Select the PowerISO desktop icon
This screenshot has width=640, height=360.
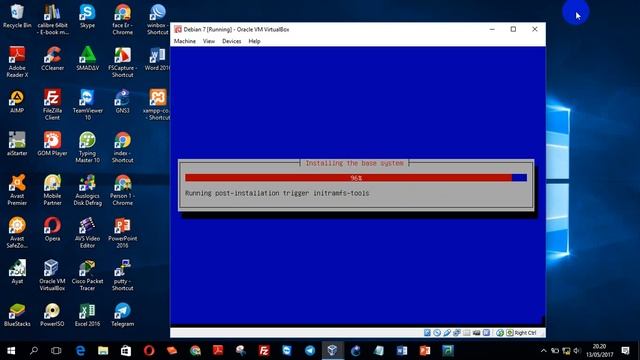tap(52, 314)
